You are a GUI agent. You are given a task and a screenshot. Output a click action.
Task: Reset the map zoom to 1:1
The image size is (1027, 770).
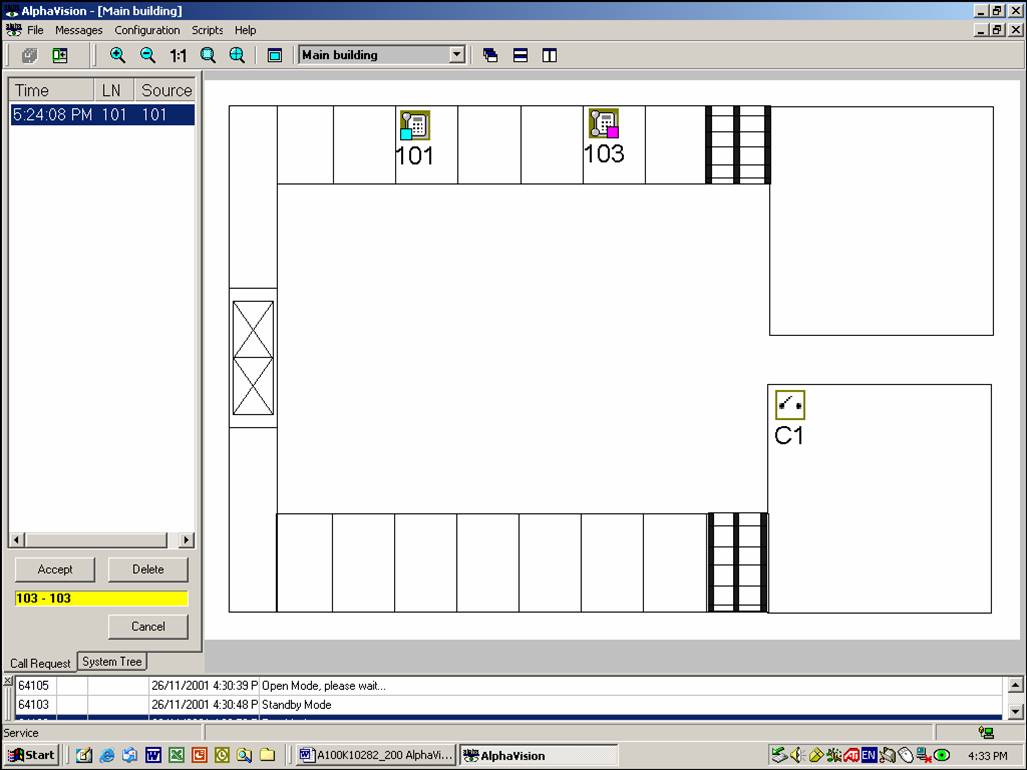(x=178, y=56)
